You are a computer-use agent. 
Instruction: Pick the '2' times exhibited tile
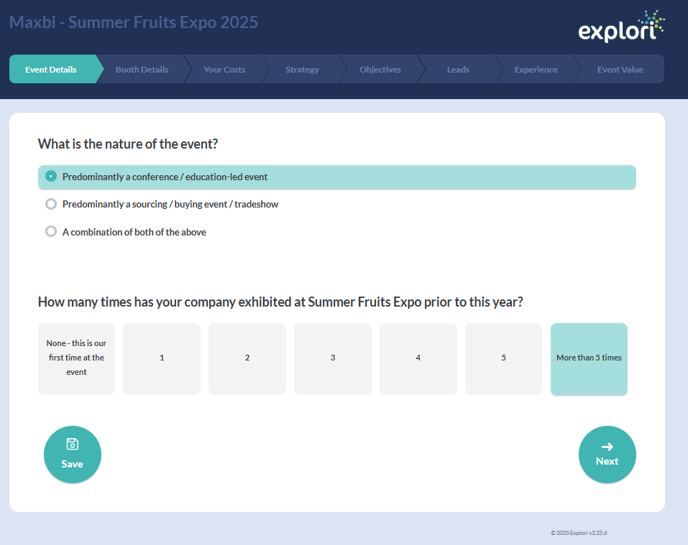(x=247, y=359)
